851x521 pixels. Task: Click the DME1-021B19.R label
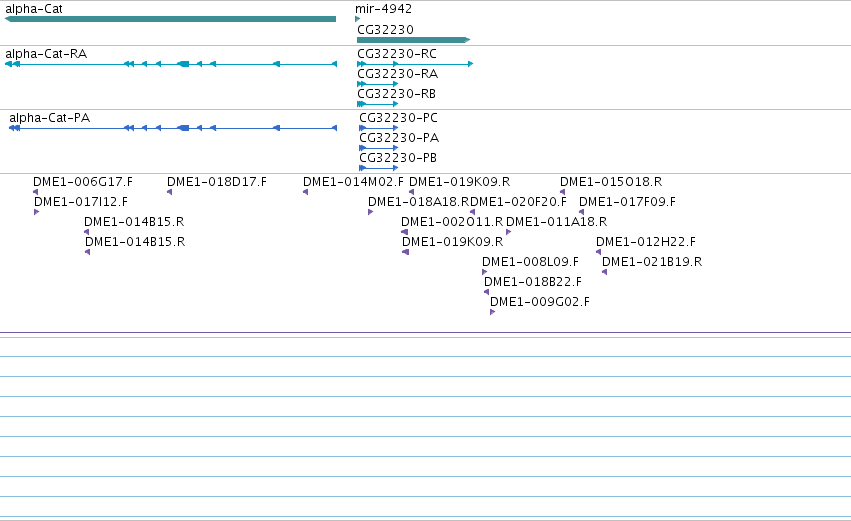point(652,262)
